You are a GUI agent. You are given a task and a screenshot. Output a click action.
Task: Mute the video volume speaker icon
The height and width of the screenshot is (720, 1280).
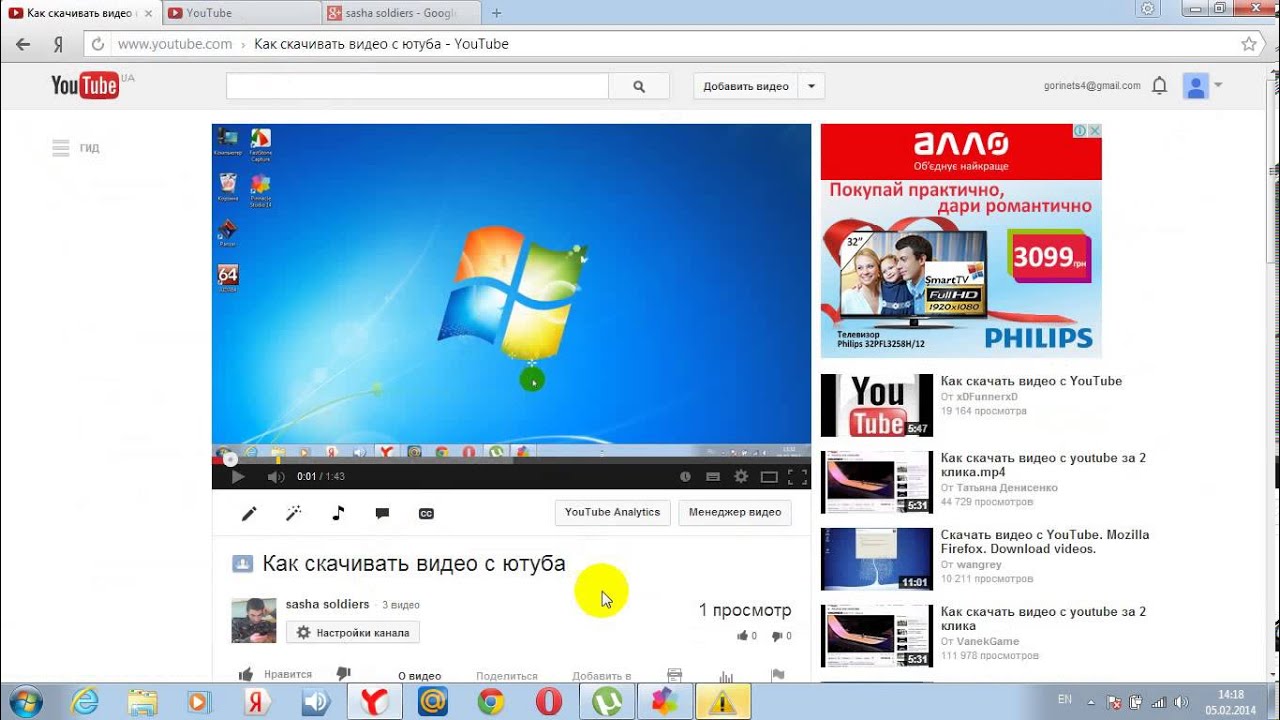pos(276,477)
